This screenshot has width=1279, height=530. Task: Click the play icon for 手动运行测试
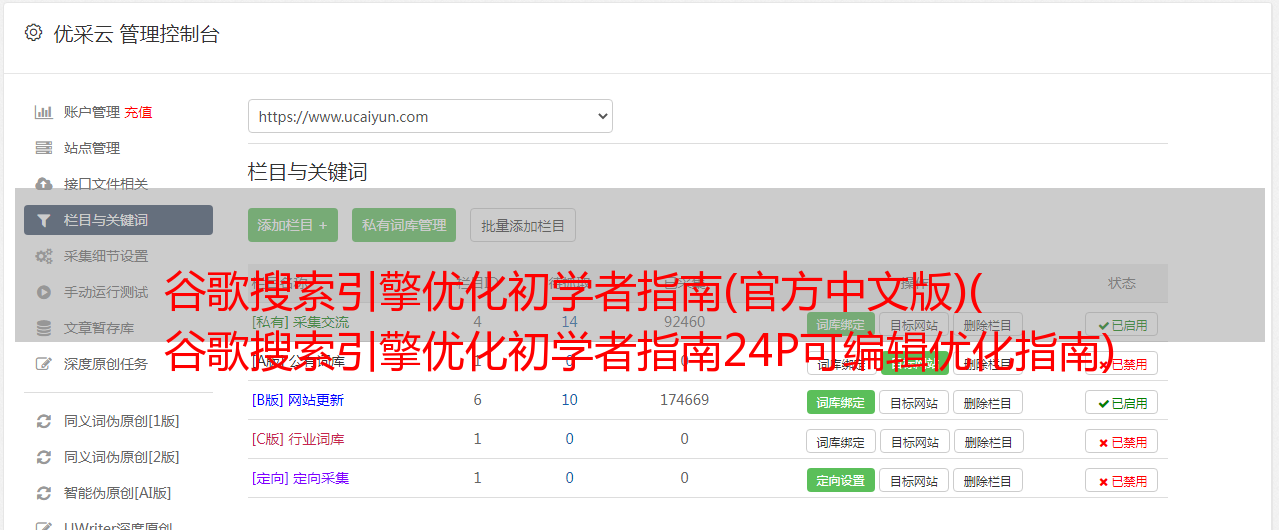[44, 292]
